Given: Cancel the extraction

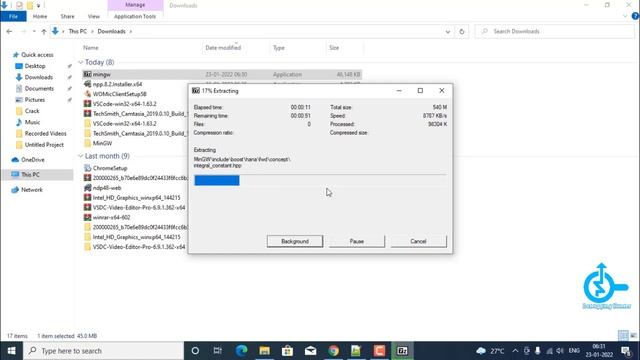Looking at the screenshot, I should click(418, 241).
